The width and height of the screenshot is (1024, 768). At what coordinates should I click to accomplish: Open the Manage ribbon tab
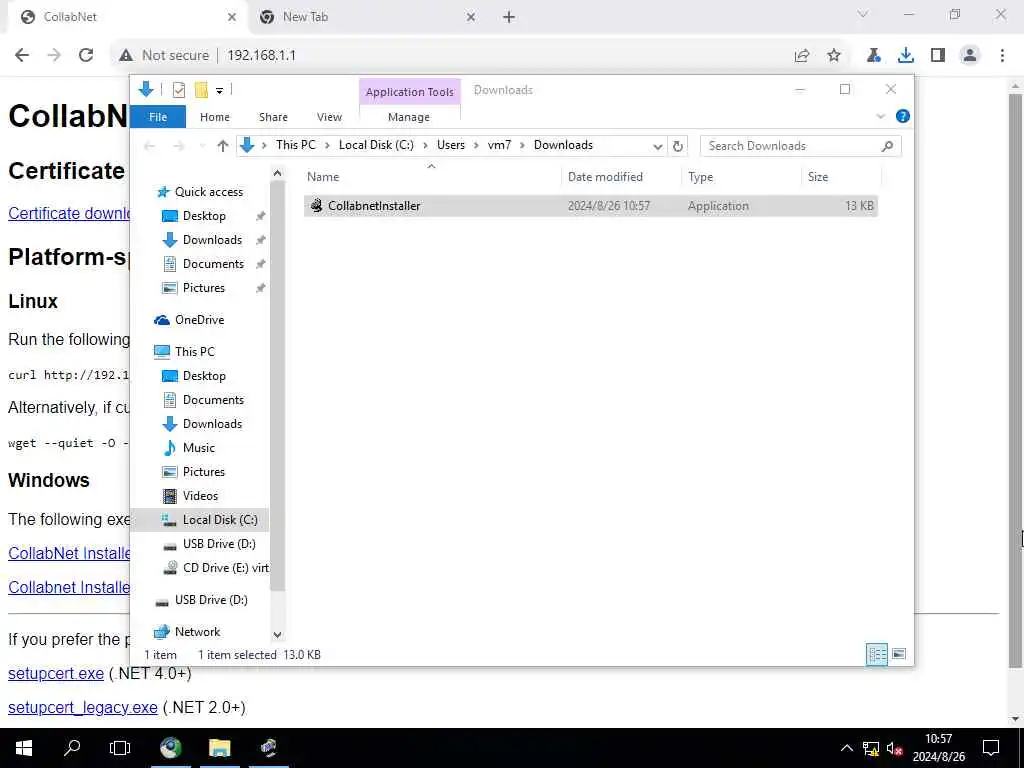tap(409, 117)
